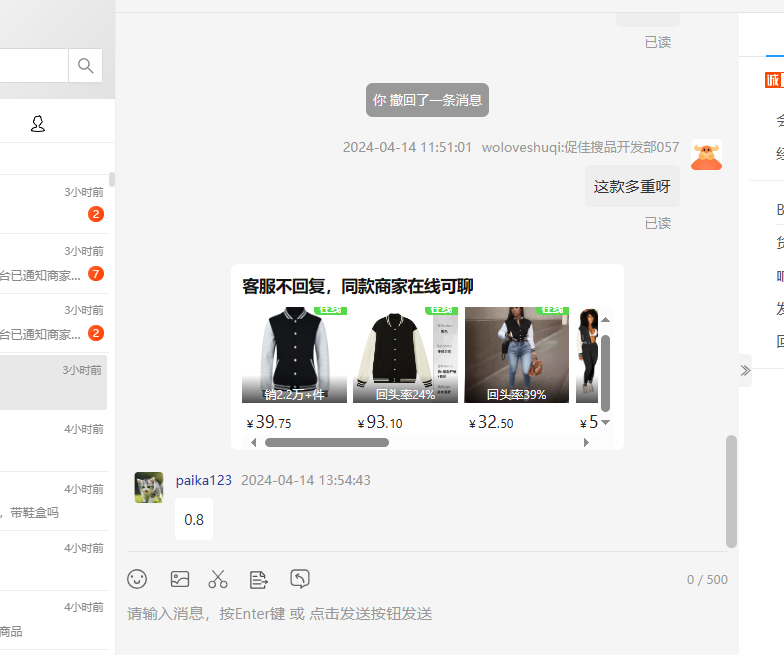Open conversation with 7 unread messages
784x655 pixels.
(x=54, y=264)
